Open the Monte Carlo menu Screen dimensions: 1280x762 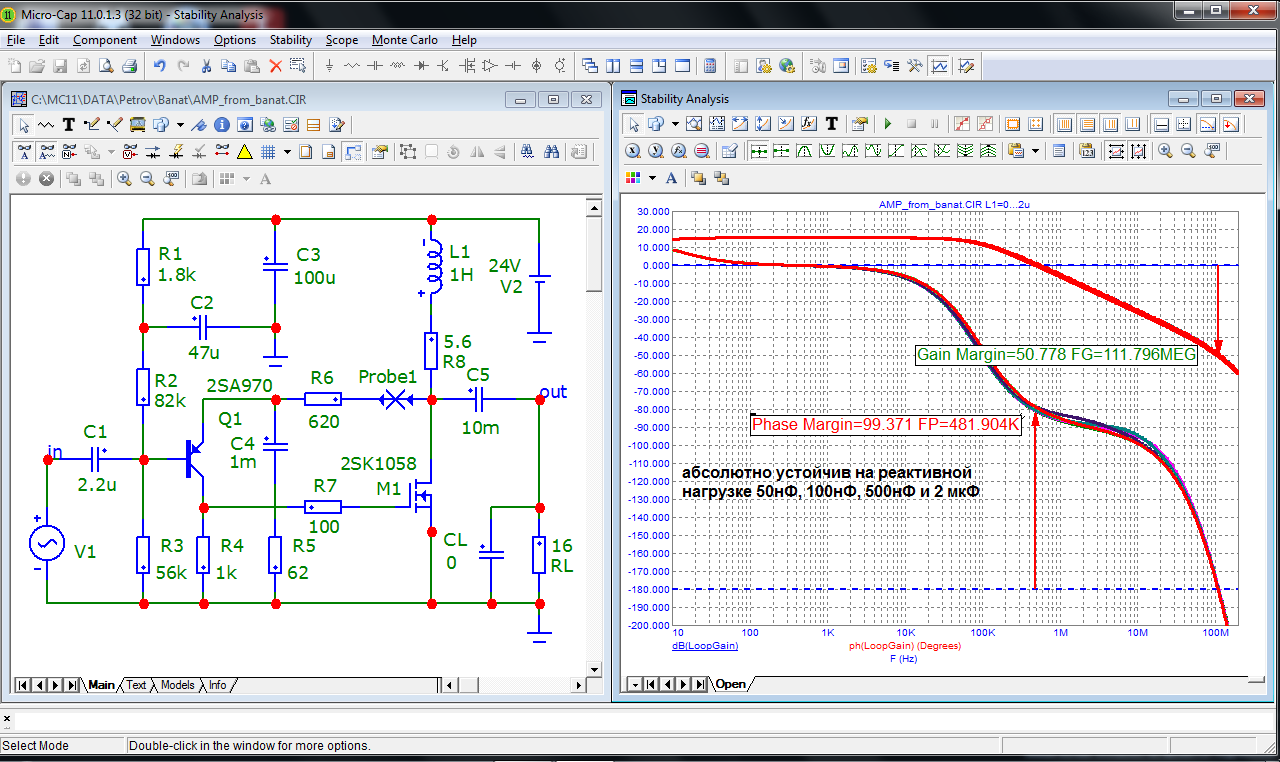pos(404,40)
